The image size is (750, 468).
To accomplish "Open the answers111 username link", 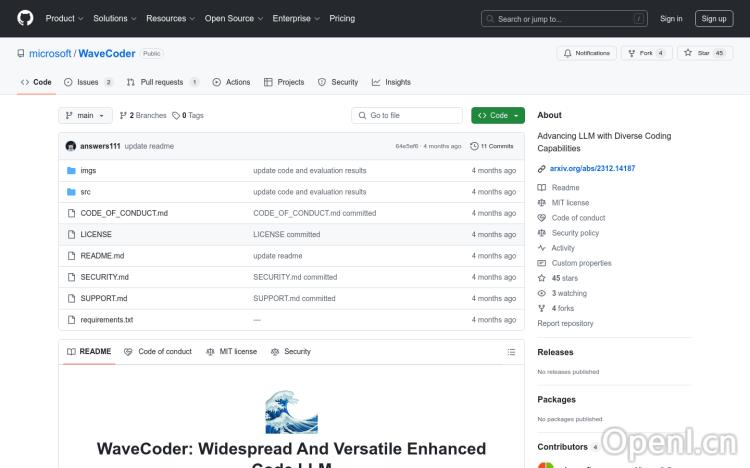I will 100,146.
